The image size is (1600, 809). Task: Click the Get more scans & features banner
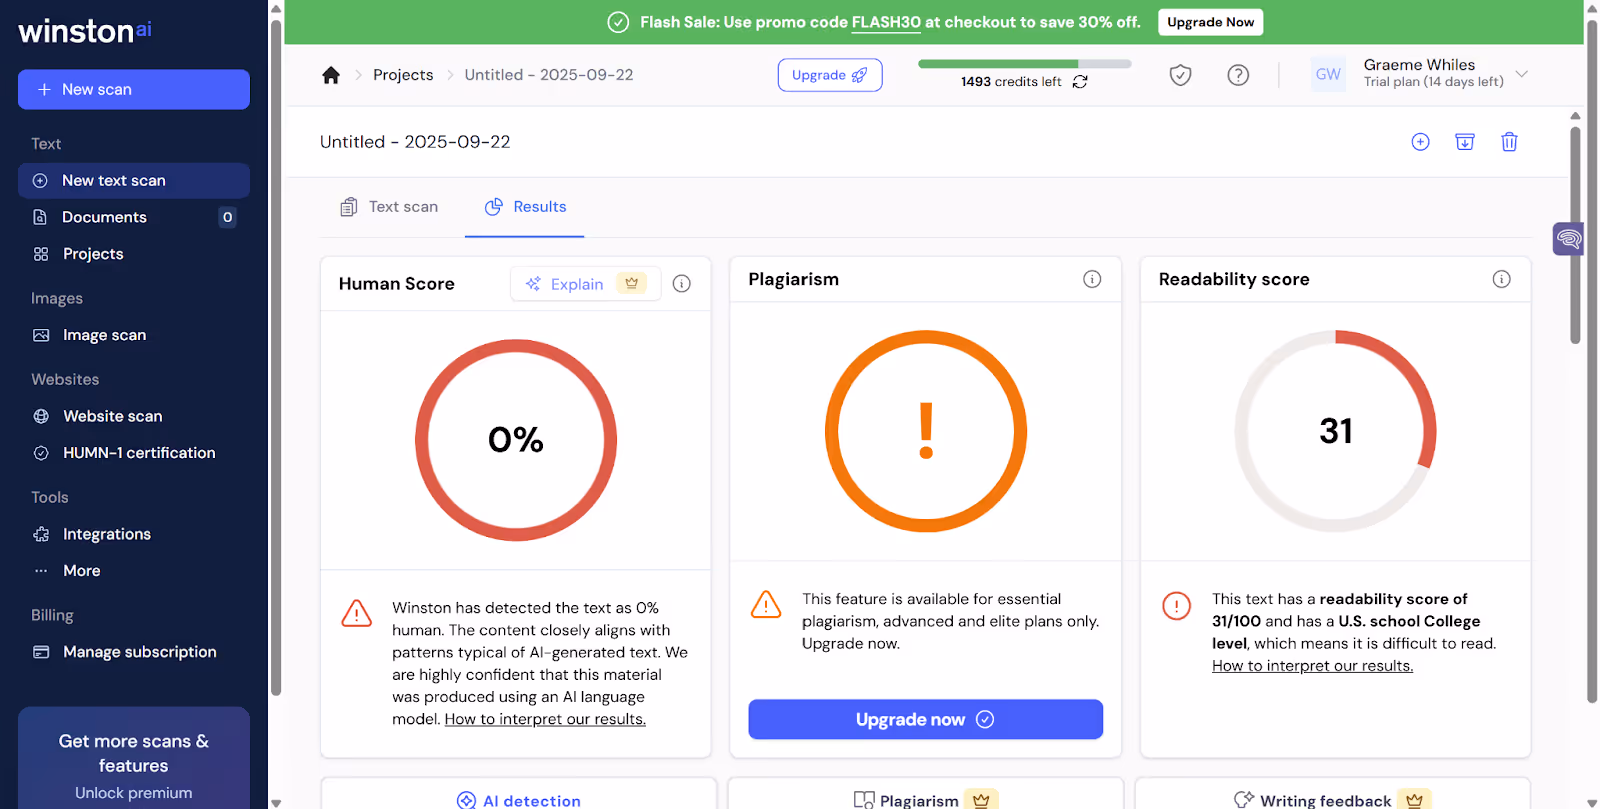point(134,758)
